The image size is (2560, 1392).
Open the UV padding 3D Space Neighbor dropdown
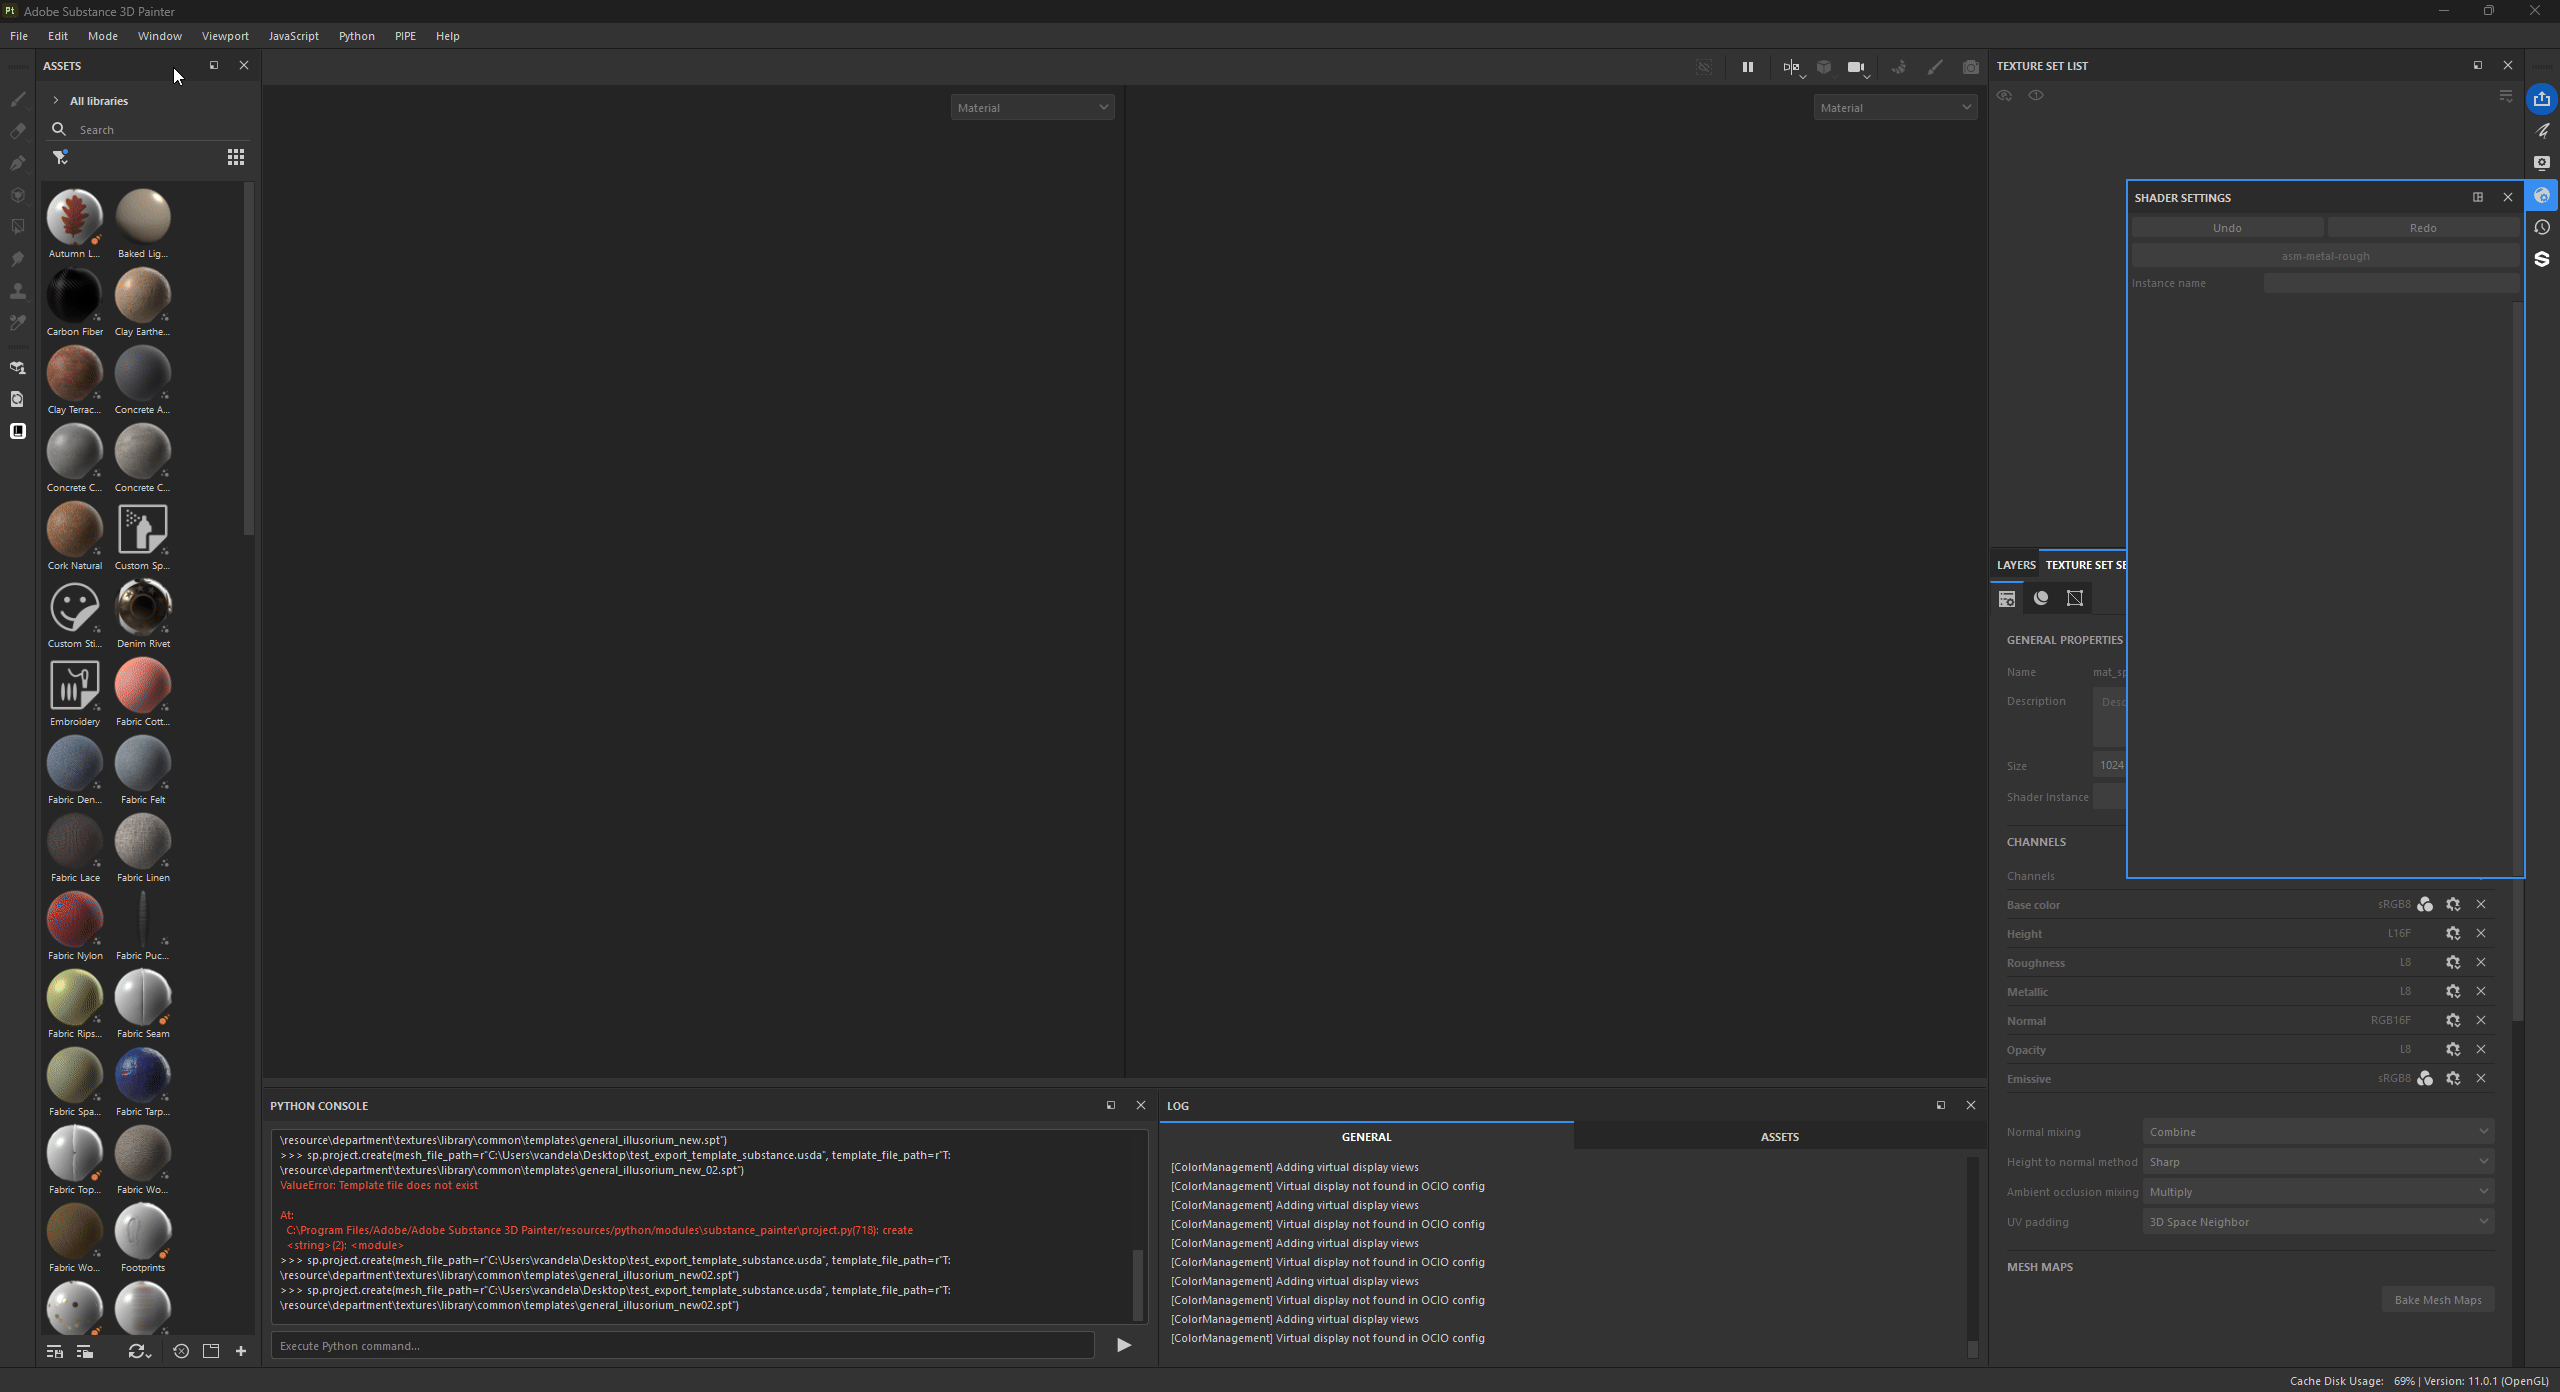click(2318, 1221)
